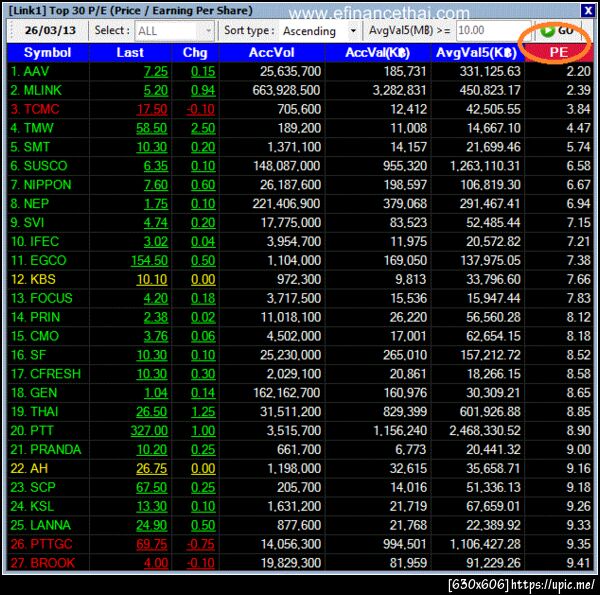600x595 pixels.
Task: Select the KBS symbol
Action: [33, 279]
